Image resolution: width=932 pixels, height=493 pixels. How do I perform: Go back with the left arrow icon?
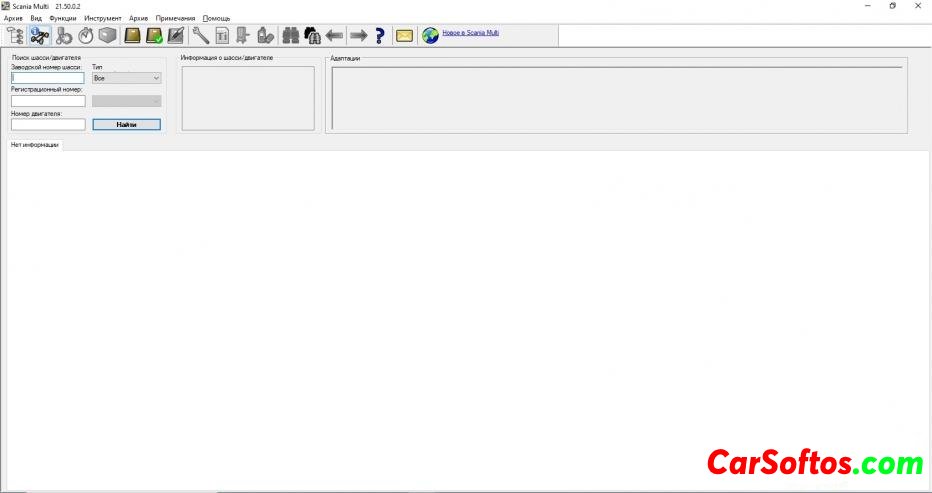(x=335, y=36)
